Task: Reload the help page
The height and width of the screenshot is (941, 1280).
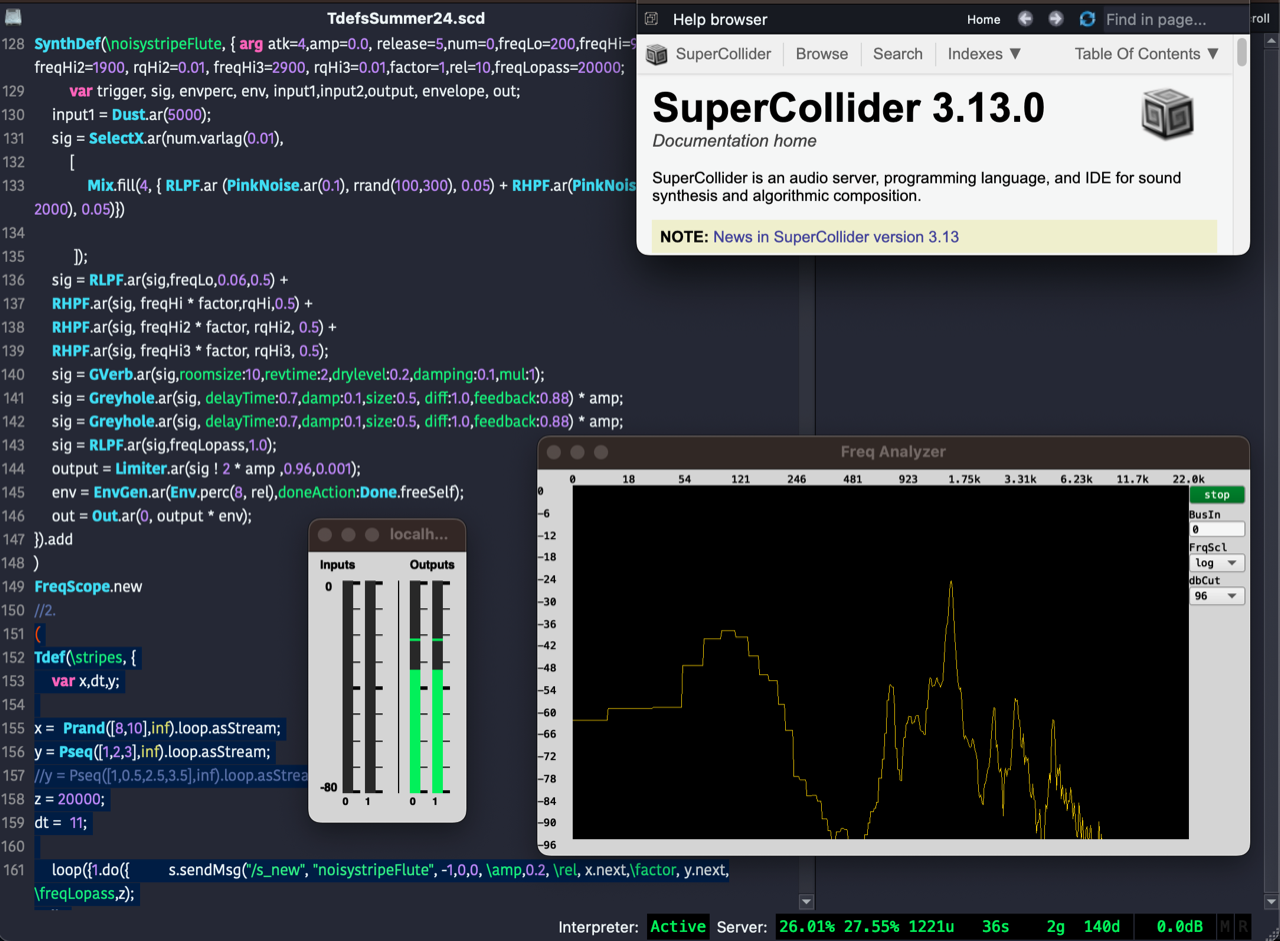Action: click(x=1087, y=19)
